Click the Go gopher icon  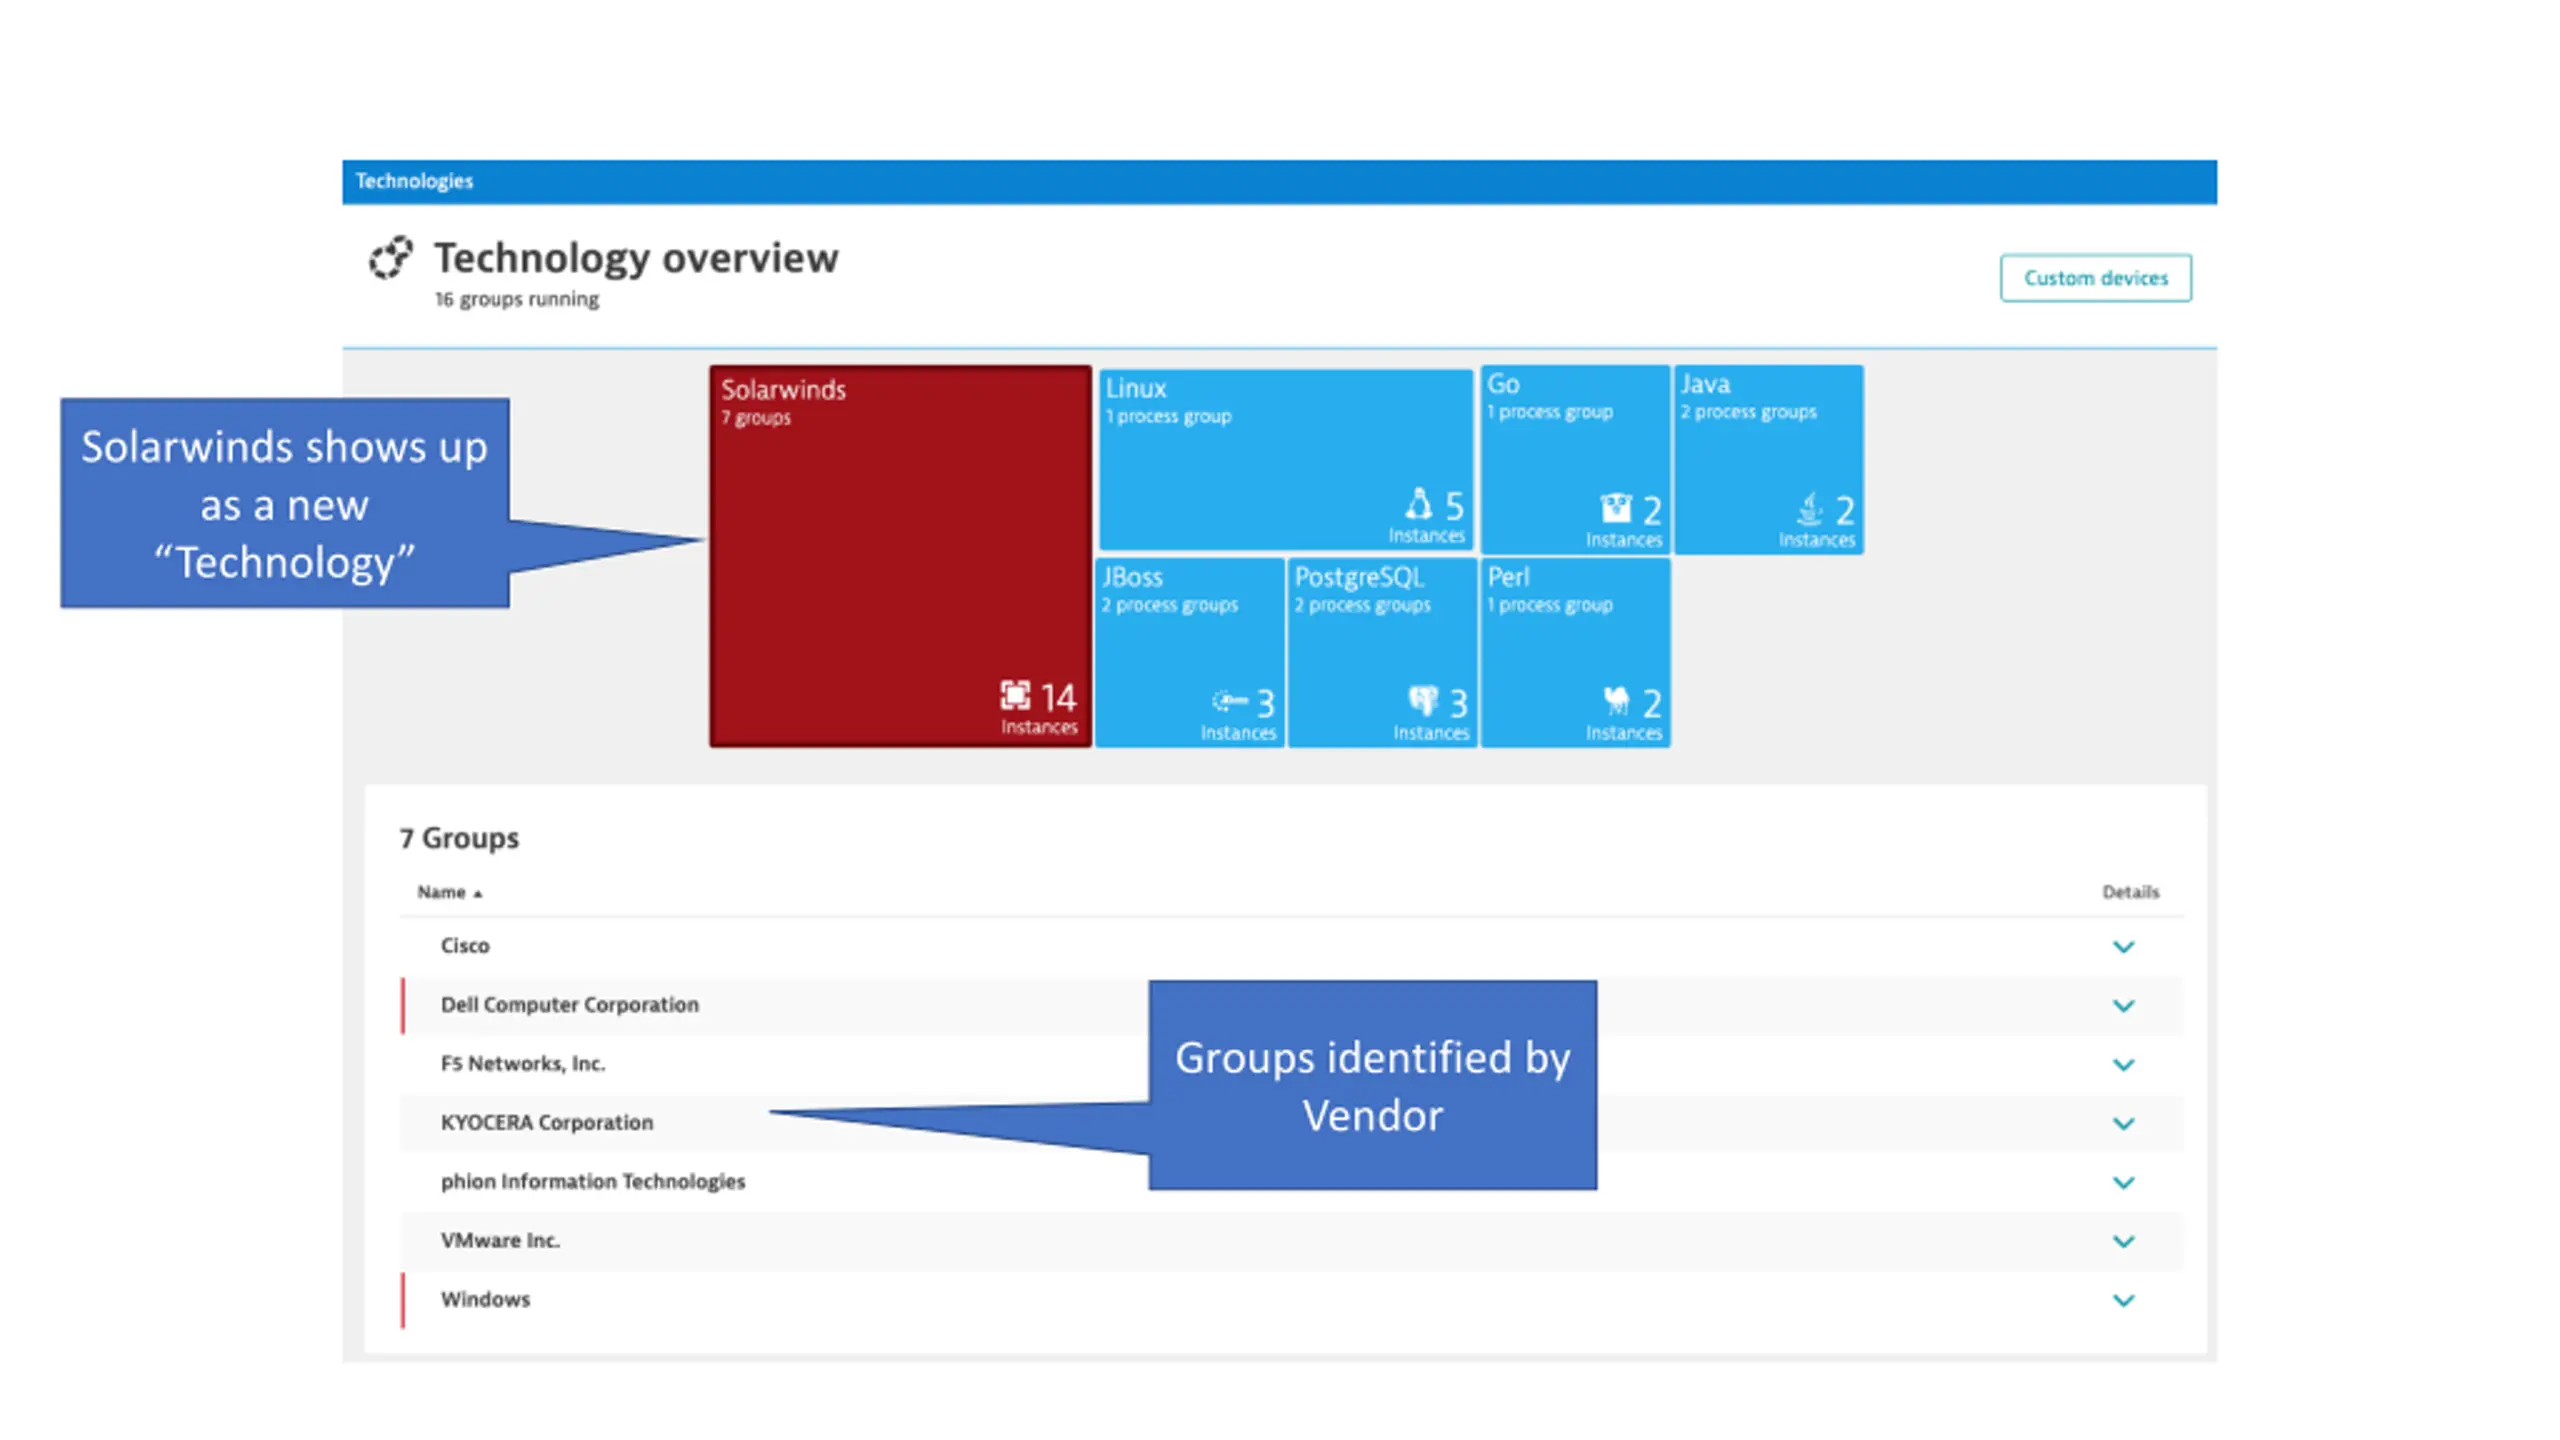[1615, 508]
